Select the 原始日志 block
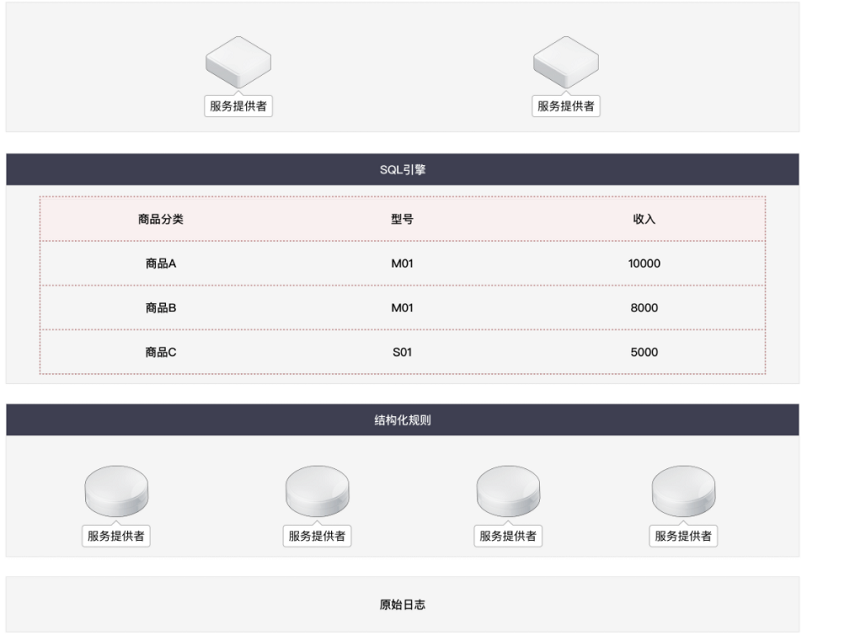Screen dimensions: 850x641 pos(402,604)
